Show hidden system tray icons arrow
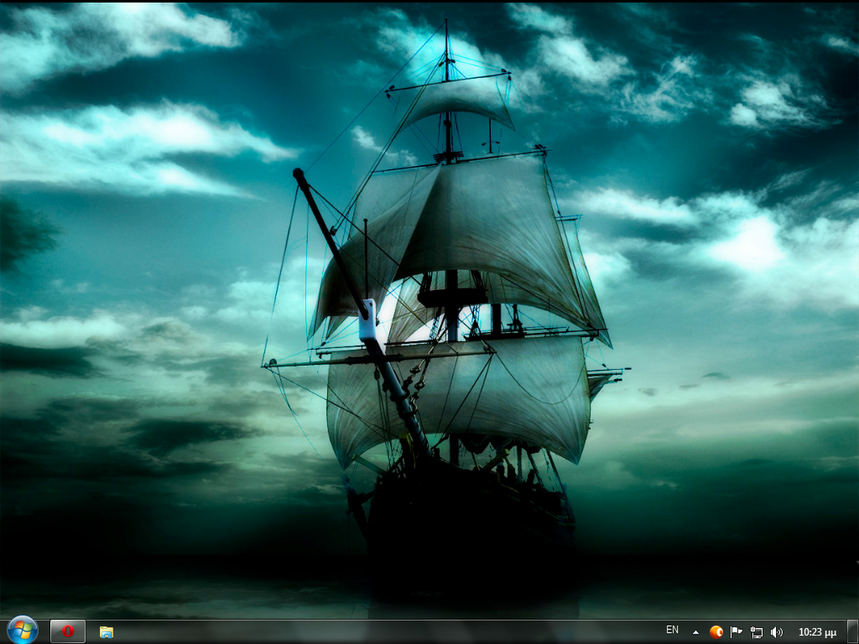The width and height of the screenshot is (859, 644). pos(696,632)
